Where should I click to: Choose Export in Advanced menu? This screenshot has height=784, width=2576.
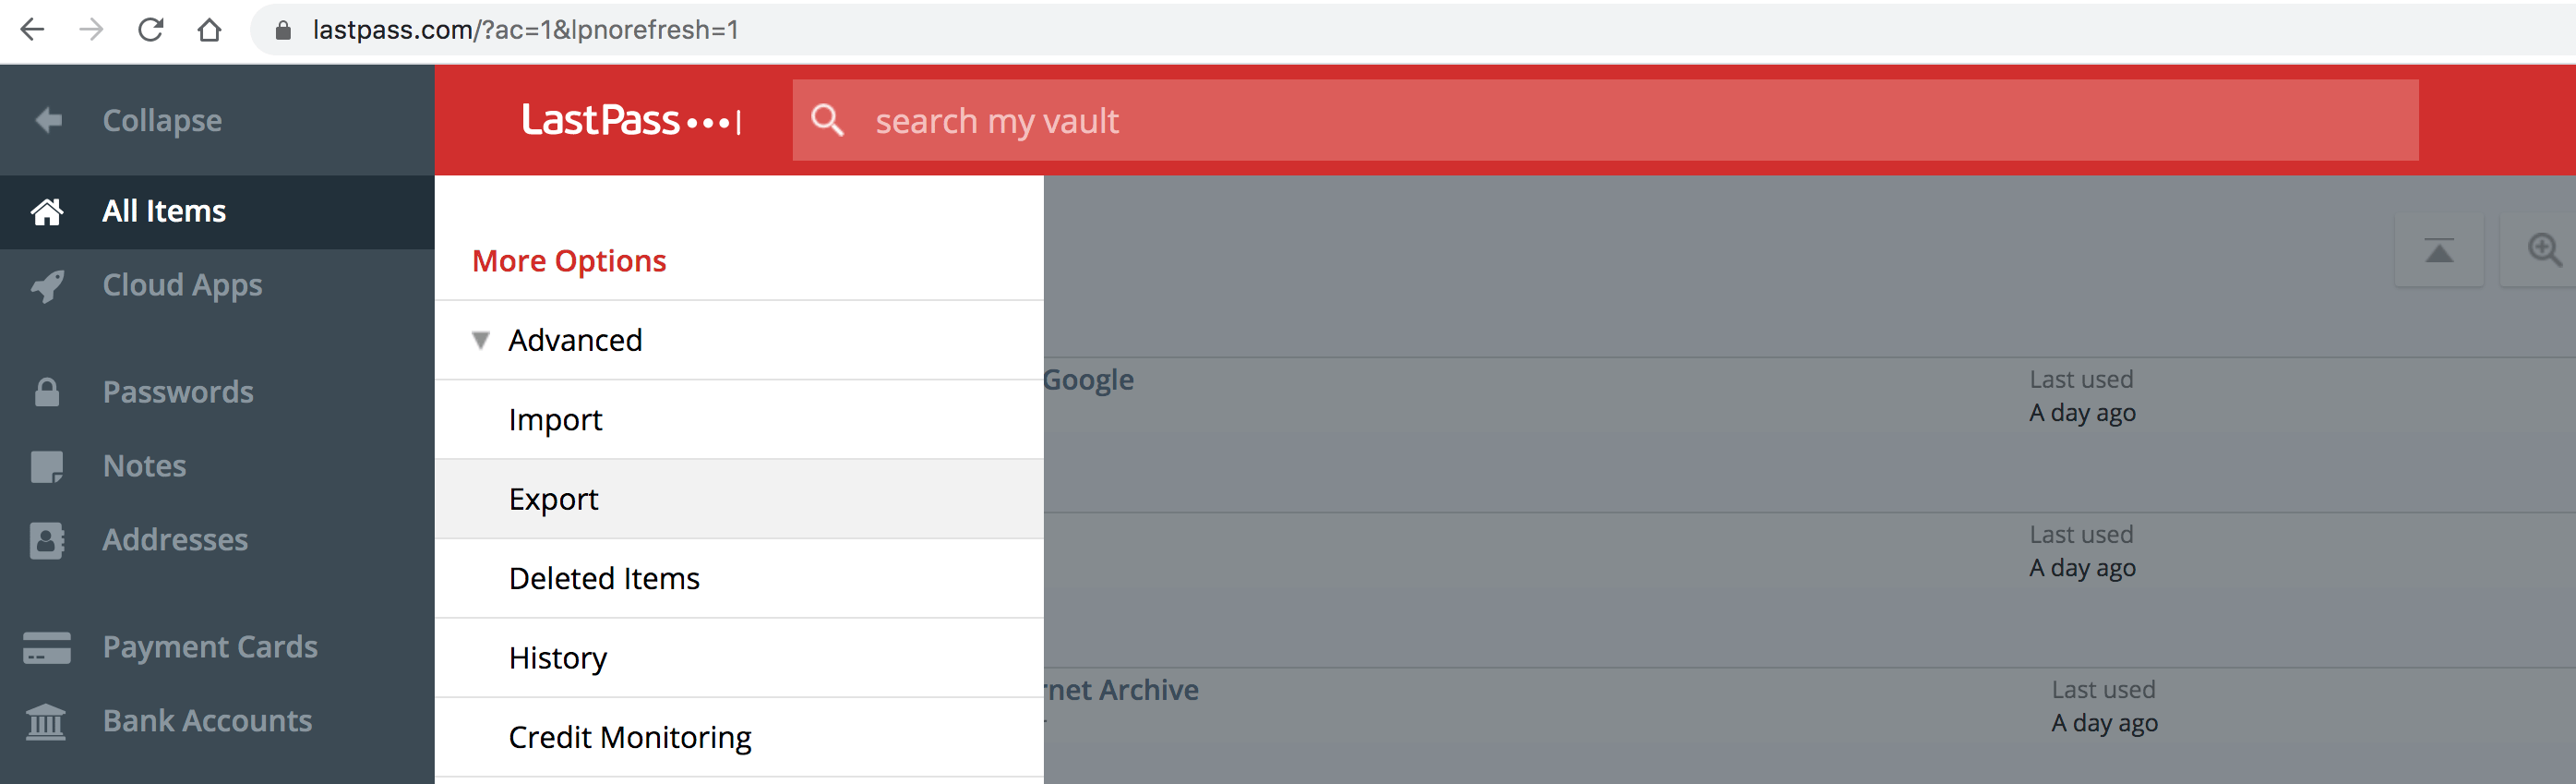pyautogui.click(x=553, y=499)
